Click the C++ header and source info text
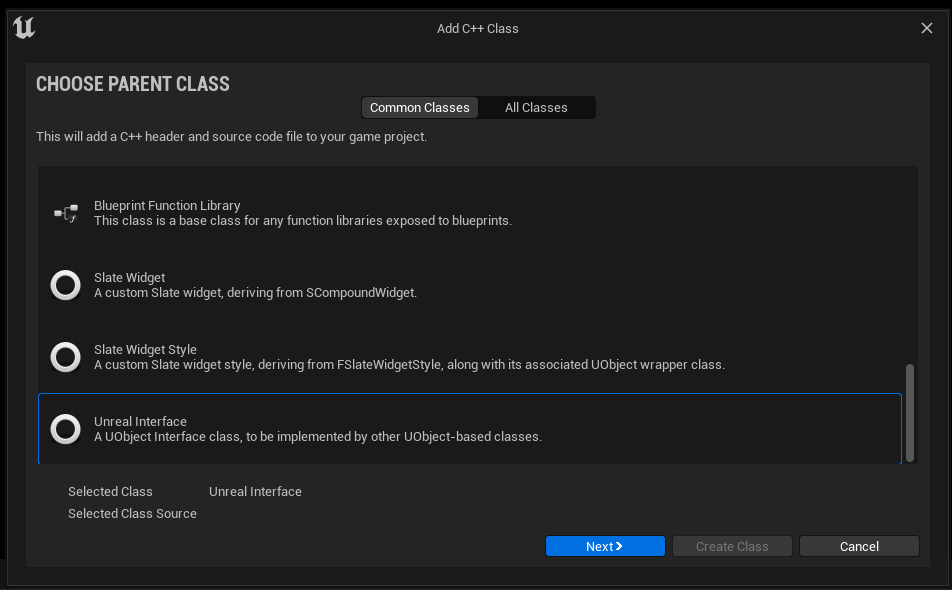Screen dimensions: 952x590 click(231, 137)
